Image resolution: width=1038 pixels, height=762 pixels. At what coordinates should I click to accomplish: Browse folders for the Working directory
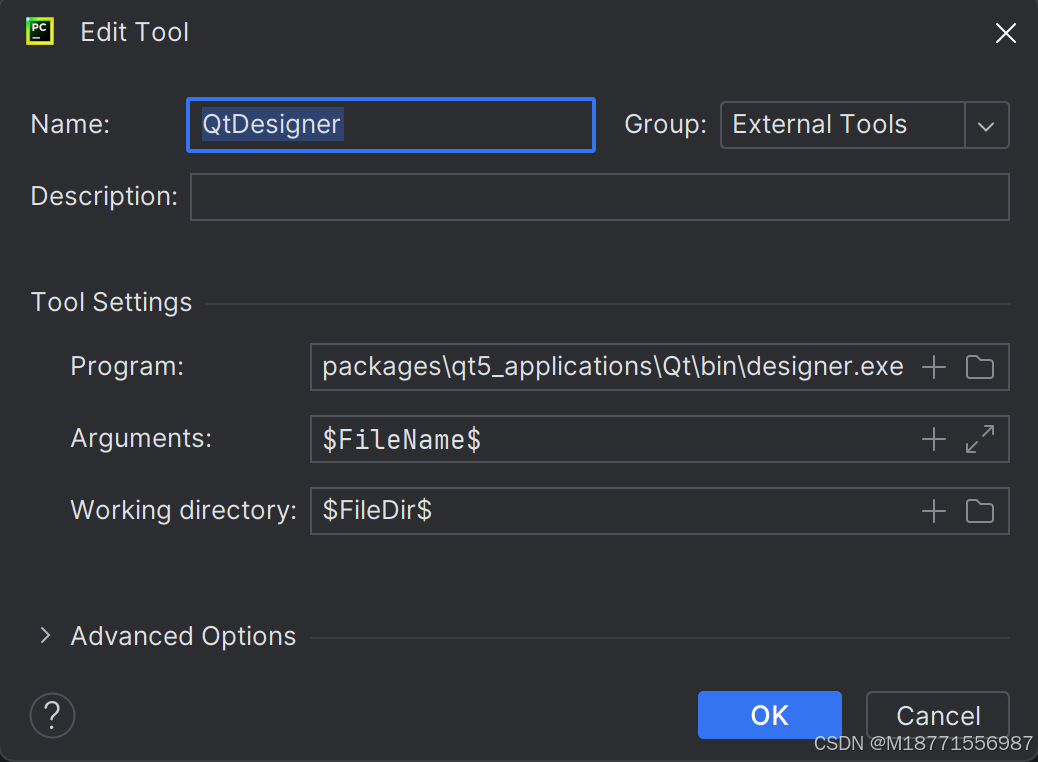click(x=979, y=511)
